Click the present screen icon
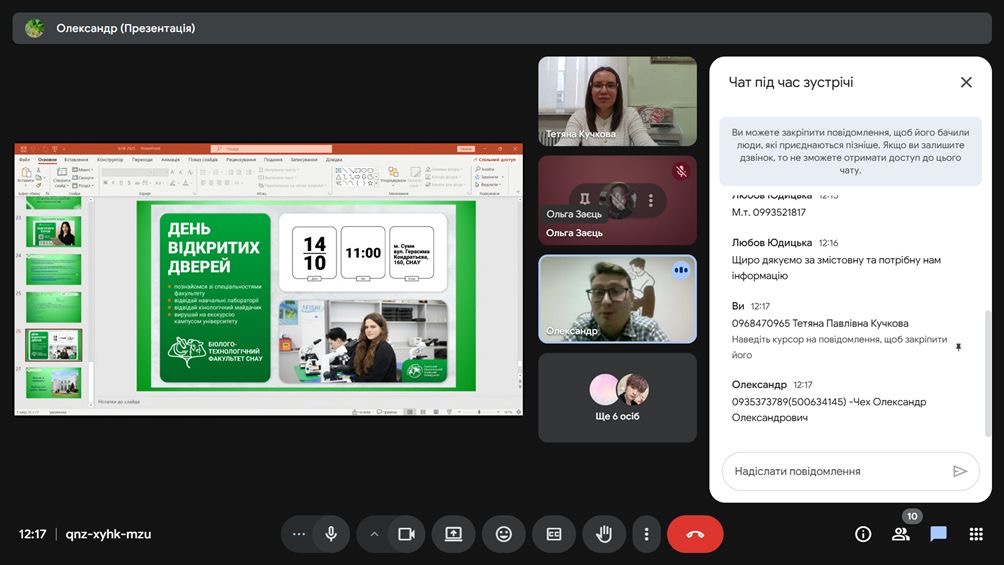This screenshot has height=565, width=1004. pyautogui.click(x=453, y=534)
